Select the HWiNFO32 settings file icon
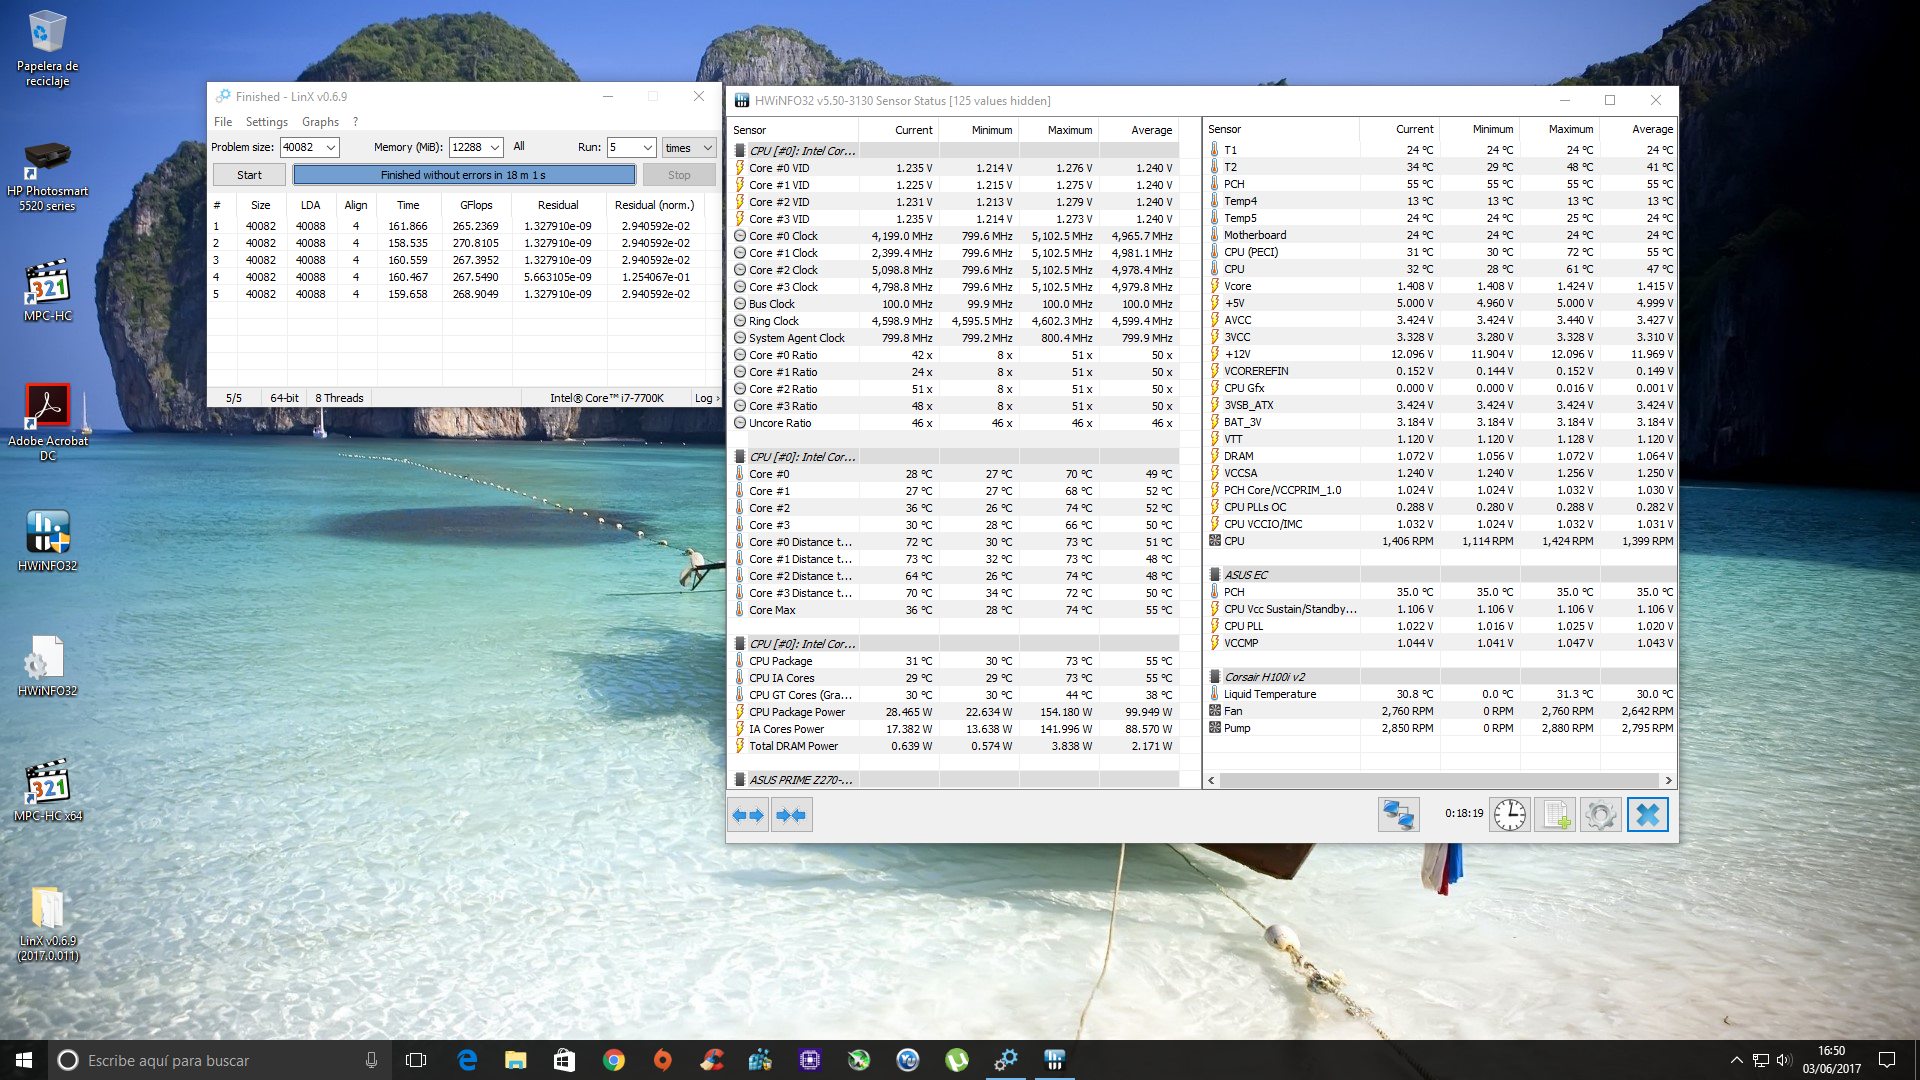 [47, 666]
